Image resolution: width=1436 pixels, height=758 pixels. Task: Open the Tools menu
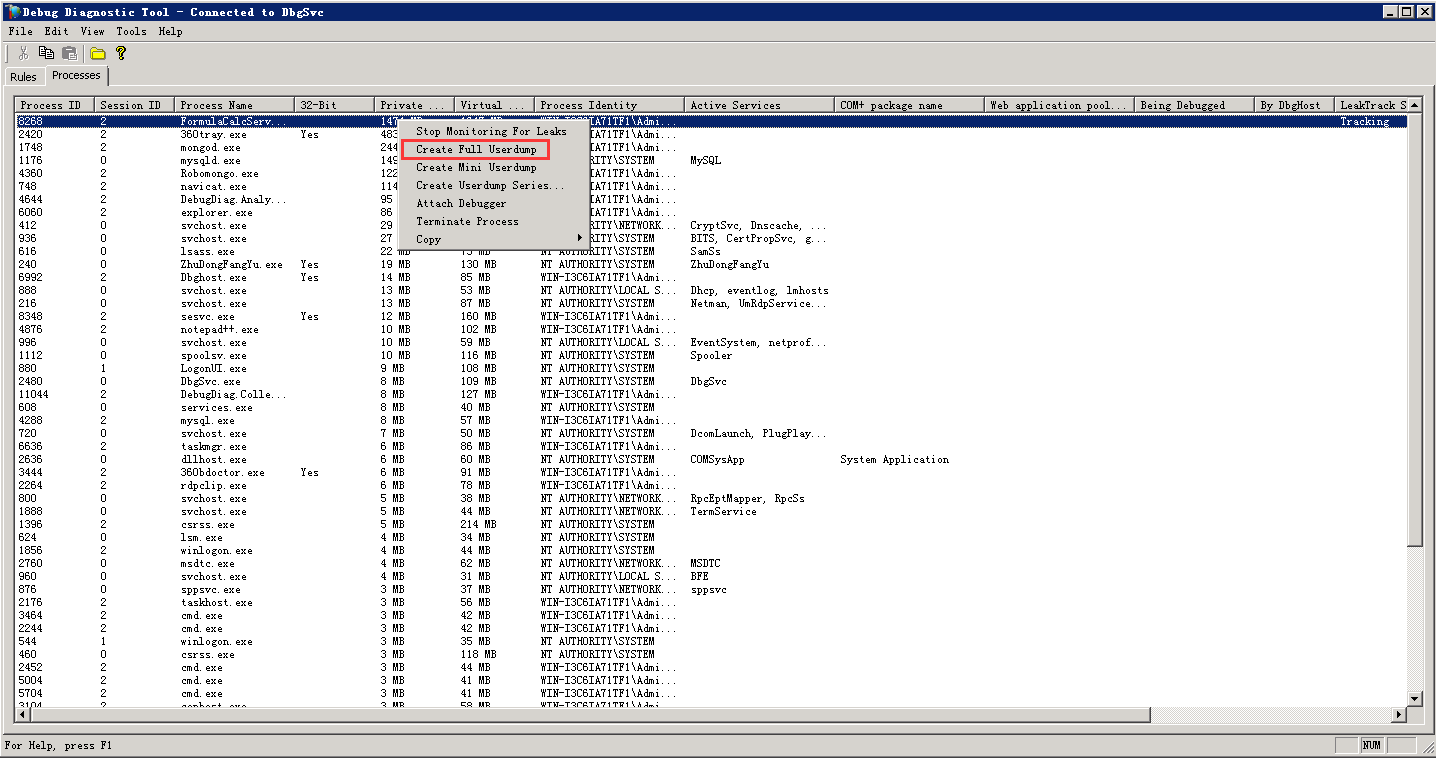pyautogui.click(x=131, y=31)
